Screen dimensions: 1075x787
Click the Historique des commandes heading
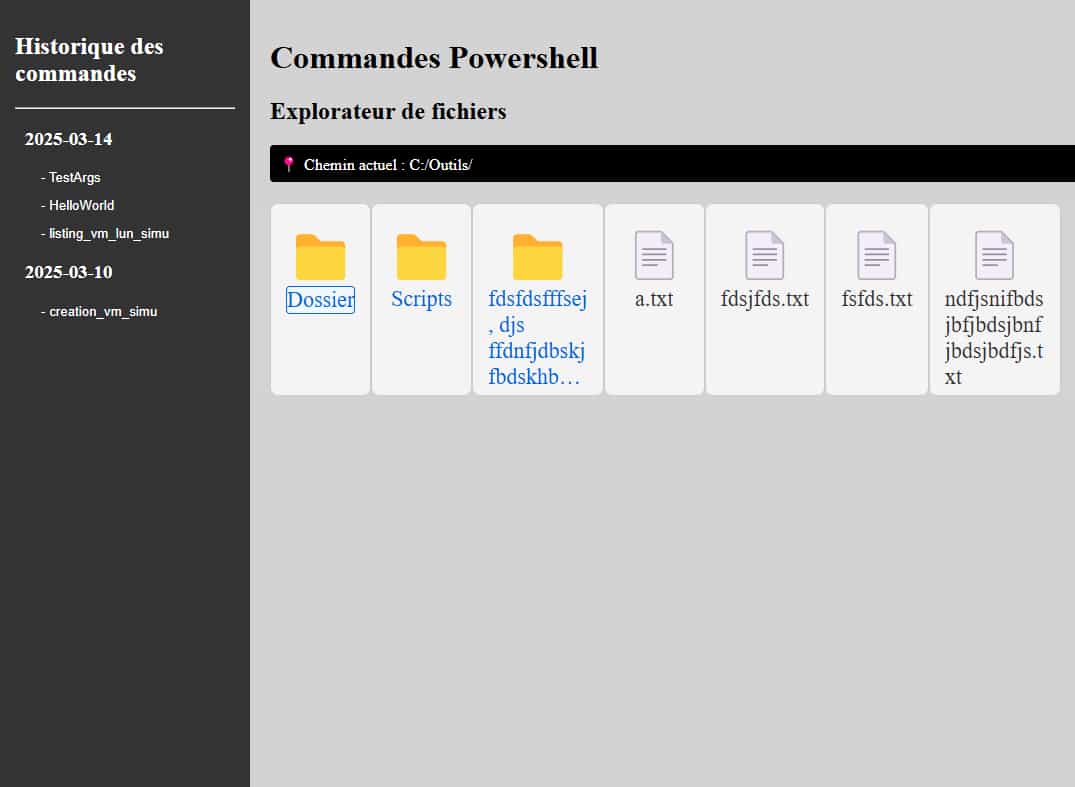click(89, 60)
